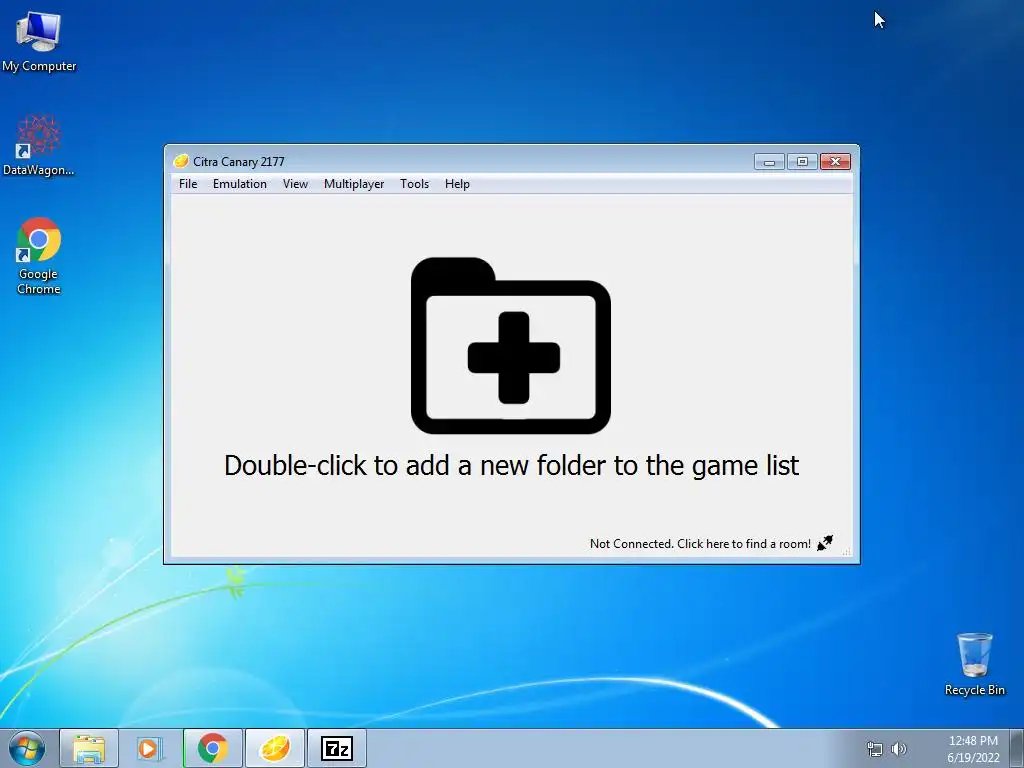
Task: Click "Not Connected. Click here to find a room!"
Action: click(700, 543)
